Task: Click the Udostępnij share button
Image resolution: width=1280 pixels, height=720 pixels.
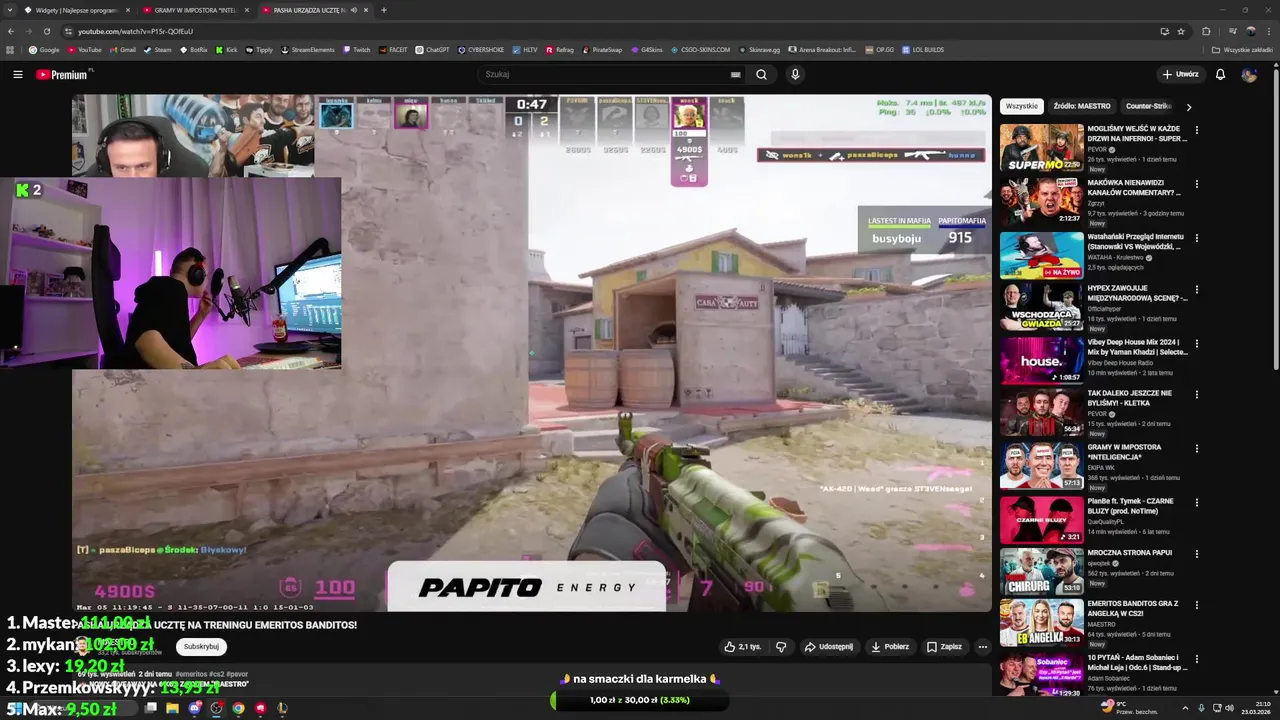Action: pyautogui.click(x=829, y=647)
